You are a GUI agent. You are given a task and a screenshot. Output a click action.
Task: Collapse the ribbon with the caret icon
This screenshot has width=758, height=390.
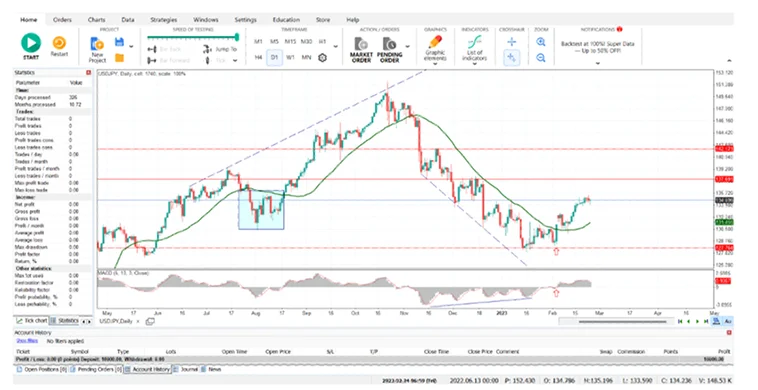pyautogui.click(x=729, y=61)
